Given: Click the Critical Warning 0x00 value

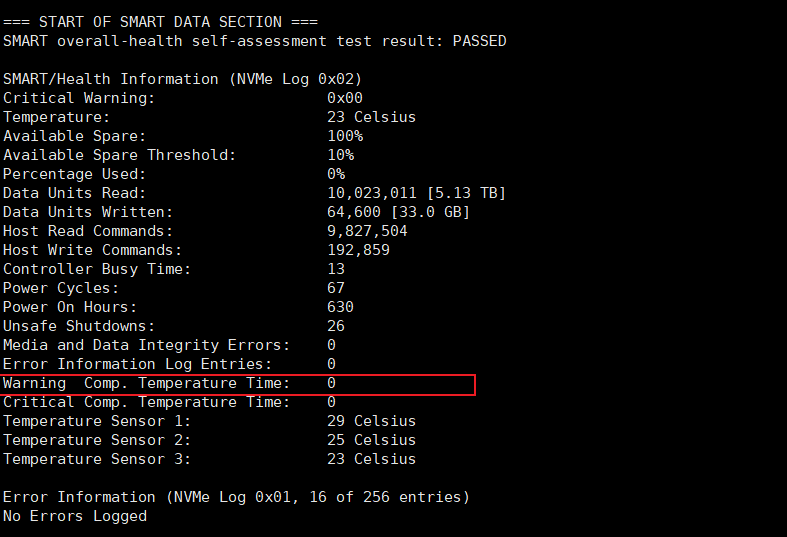Looking at the screenshot, I should 345,98.
